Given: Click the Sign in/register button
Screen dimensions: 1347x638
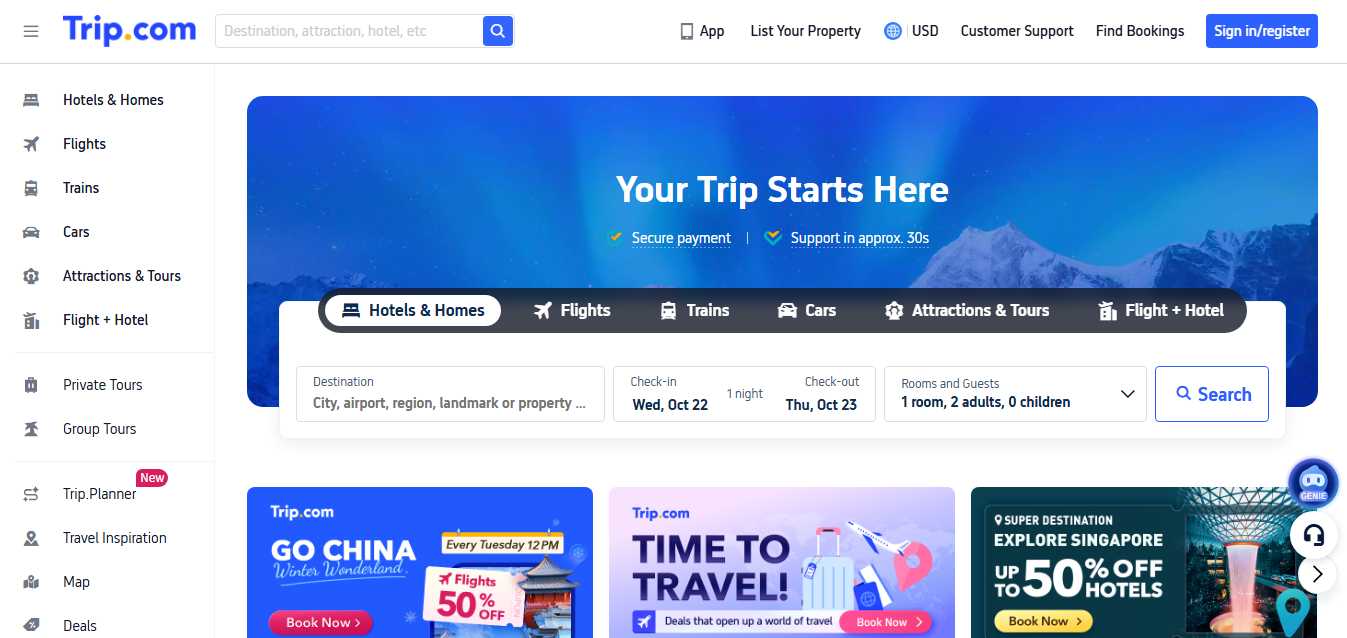Looking at the screenshot, I should pyautogui.click(x=1262, y=31).
